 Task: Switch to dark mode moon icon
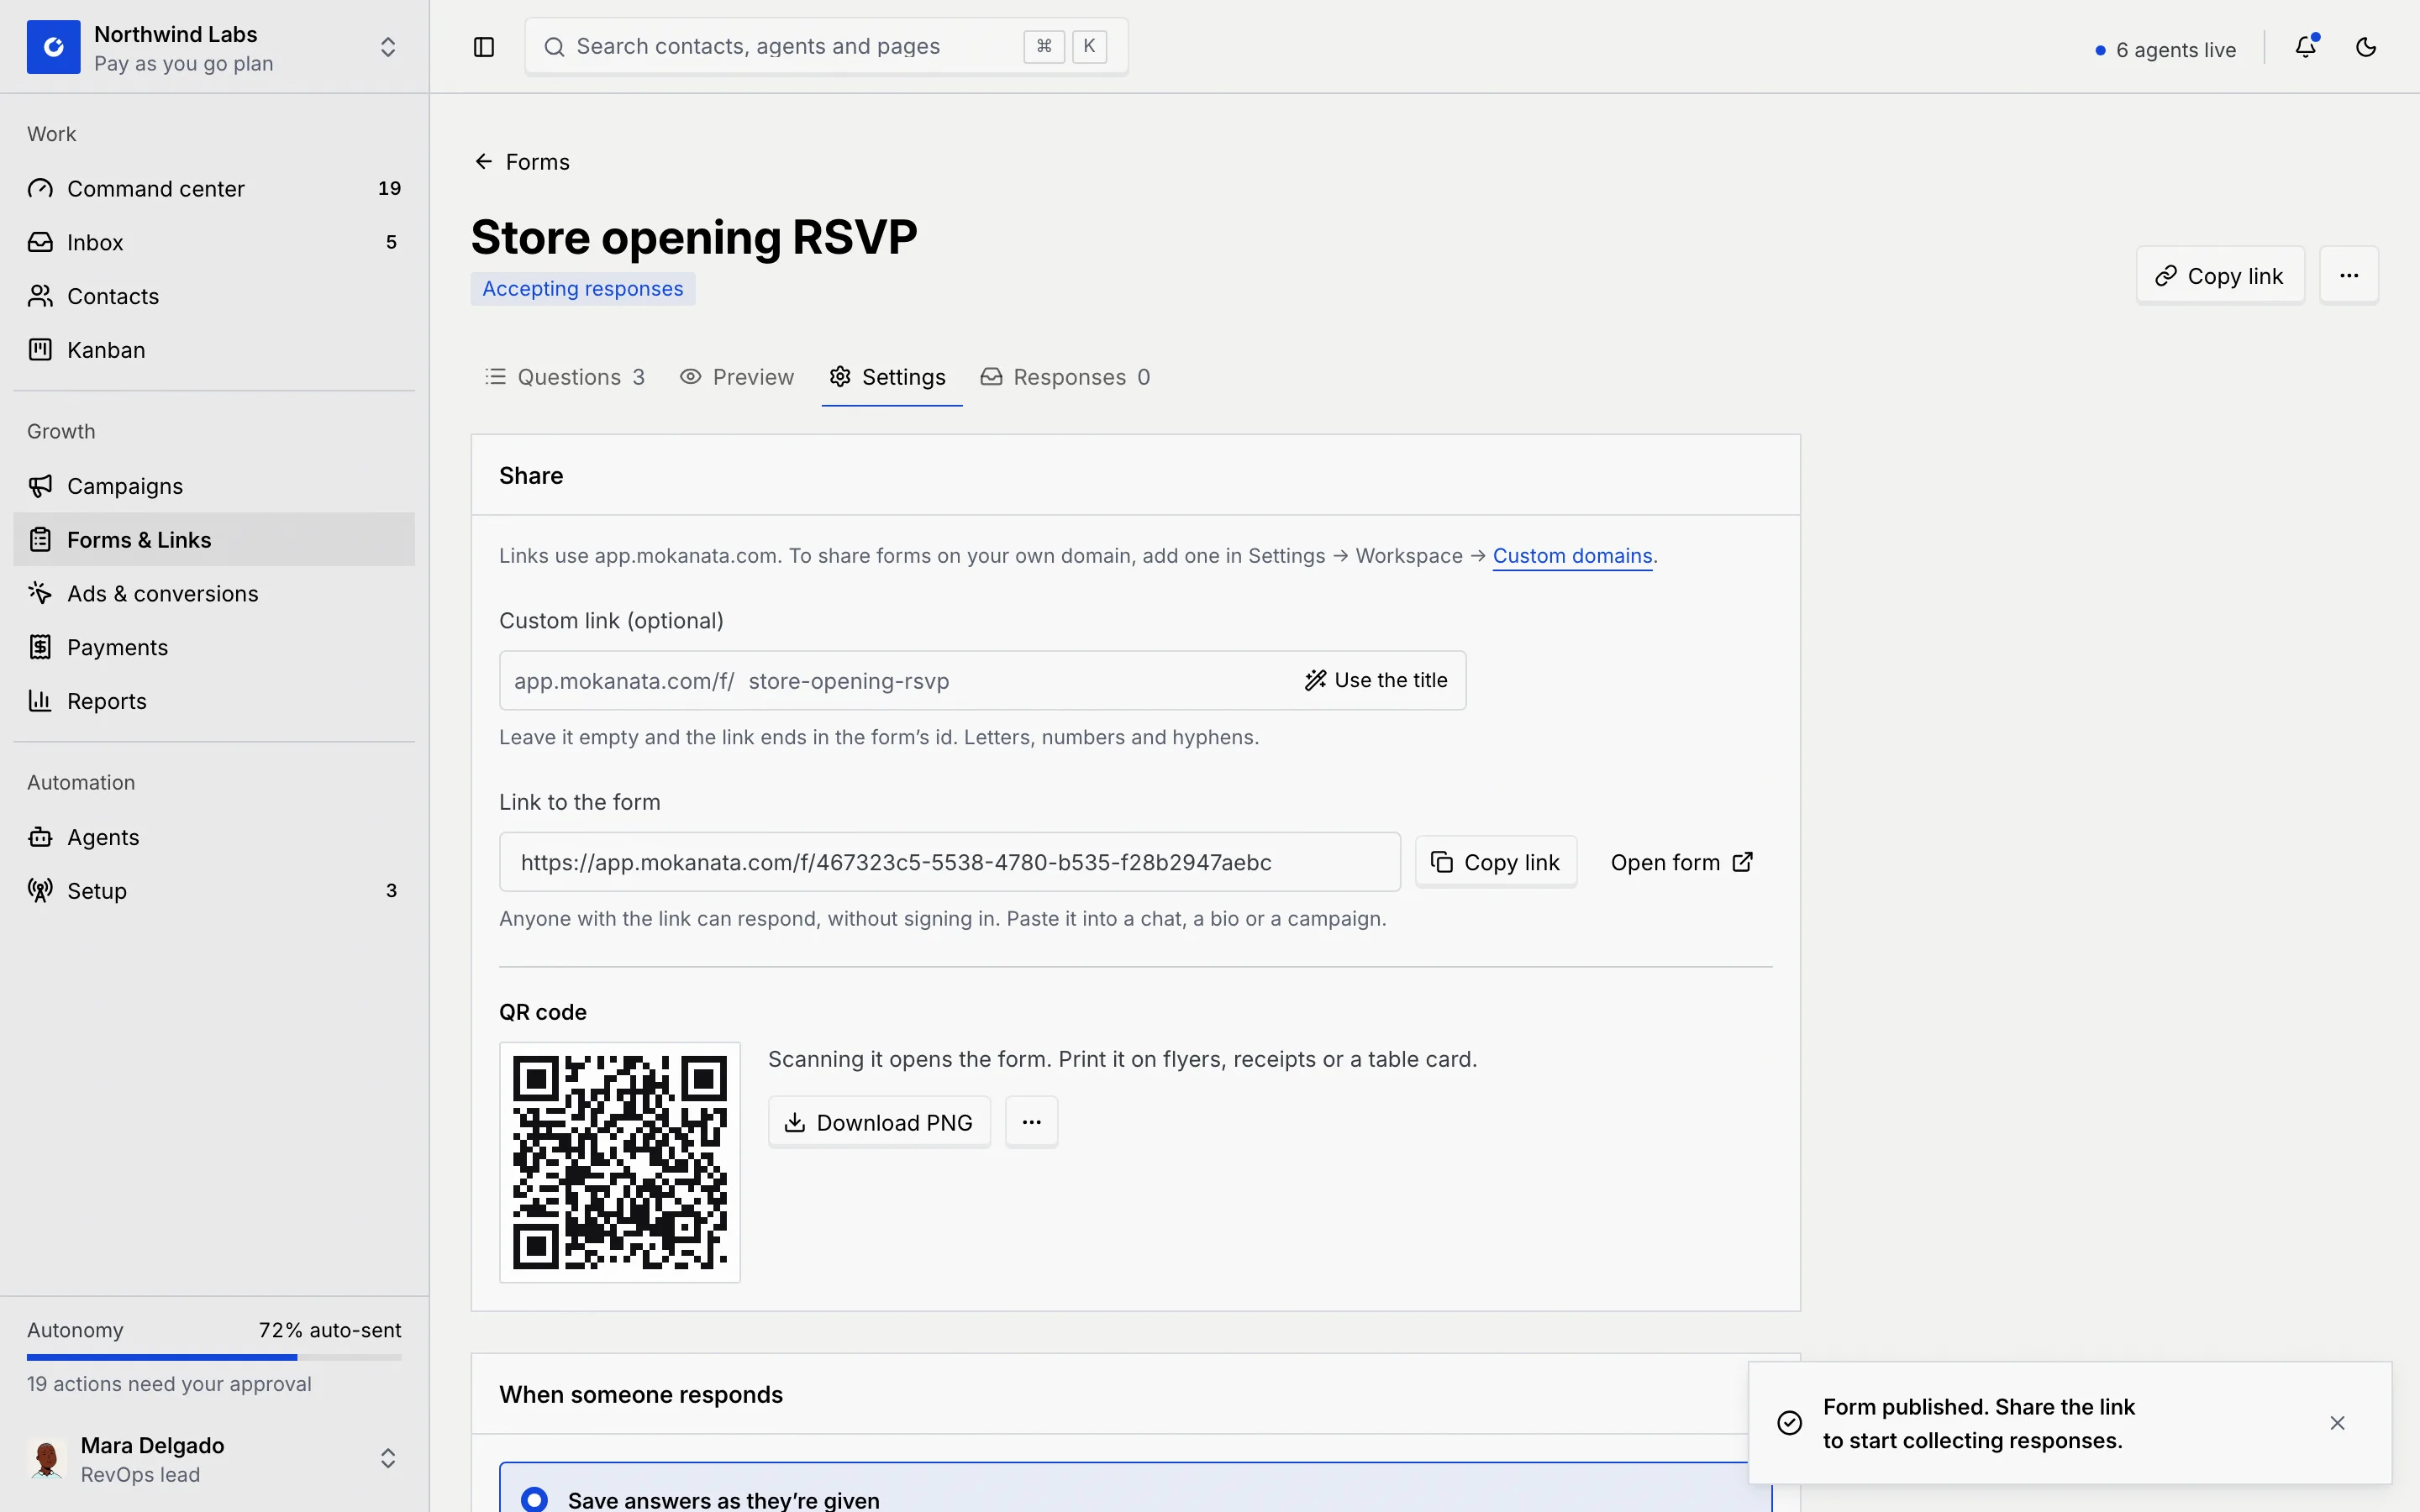pyautogui.click(x=2366, y=47)
